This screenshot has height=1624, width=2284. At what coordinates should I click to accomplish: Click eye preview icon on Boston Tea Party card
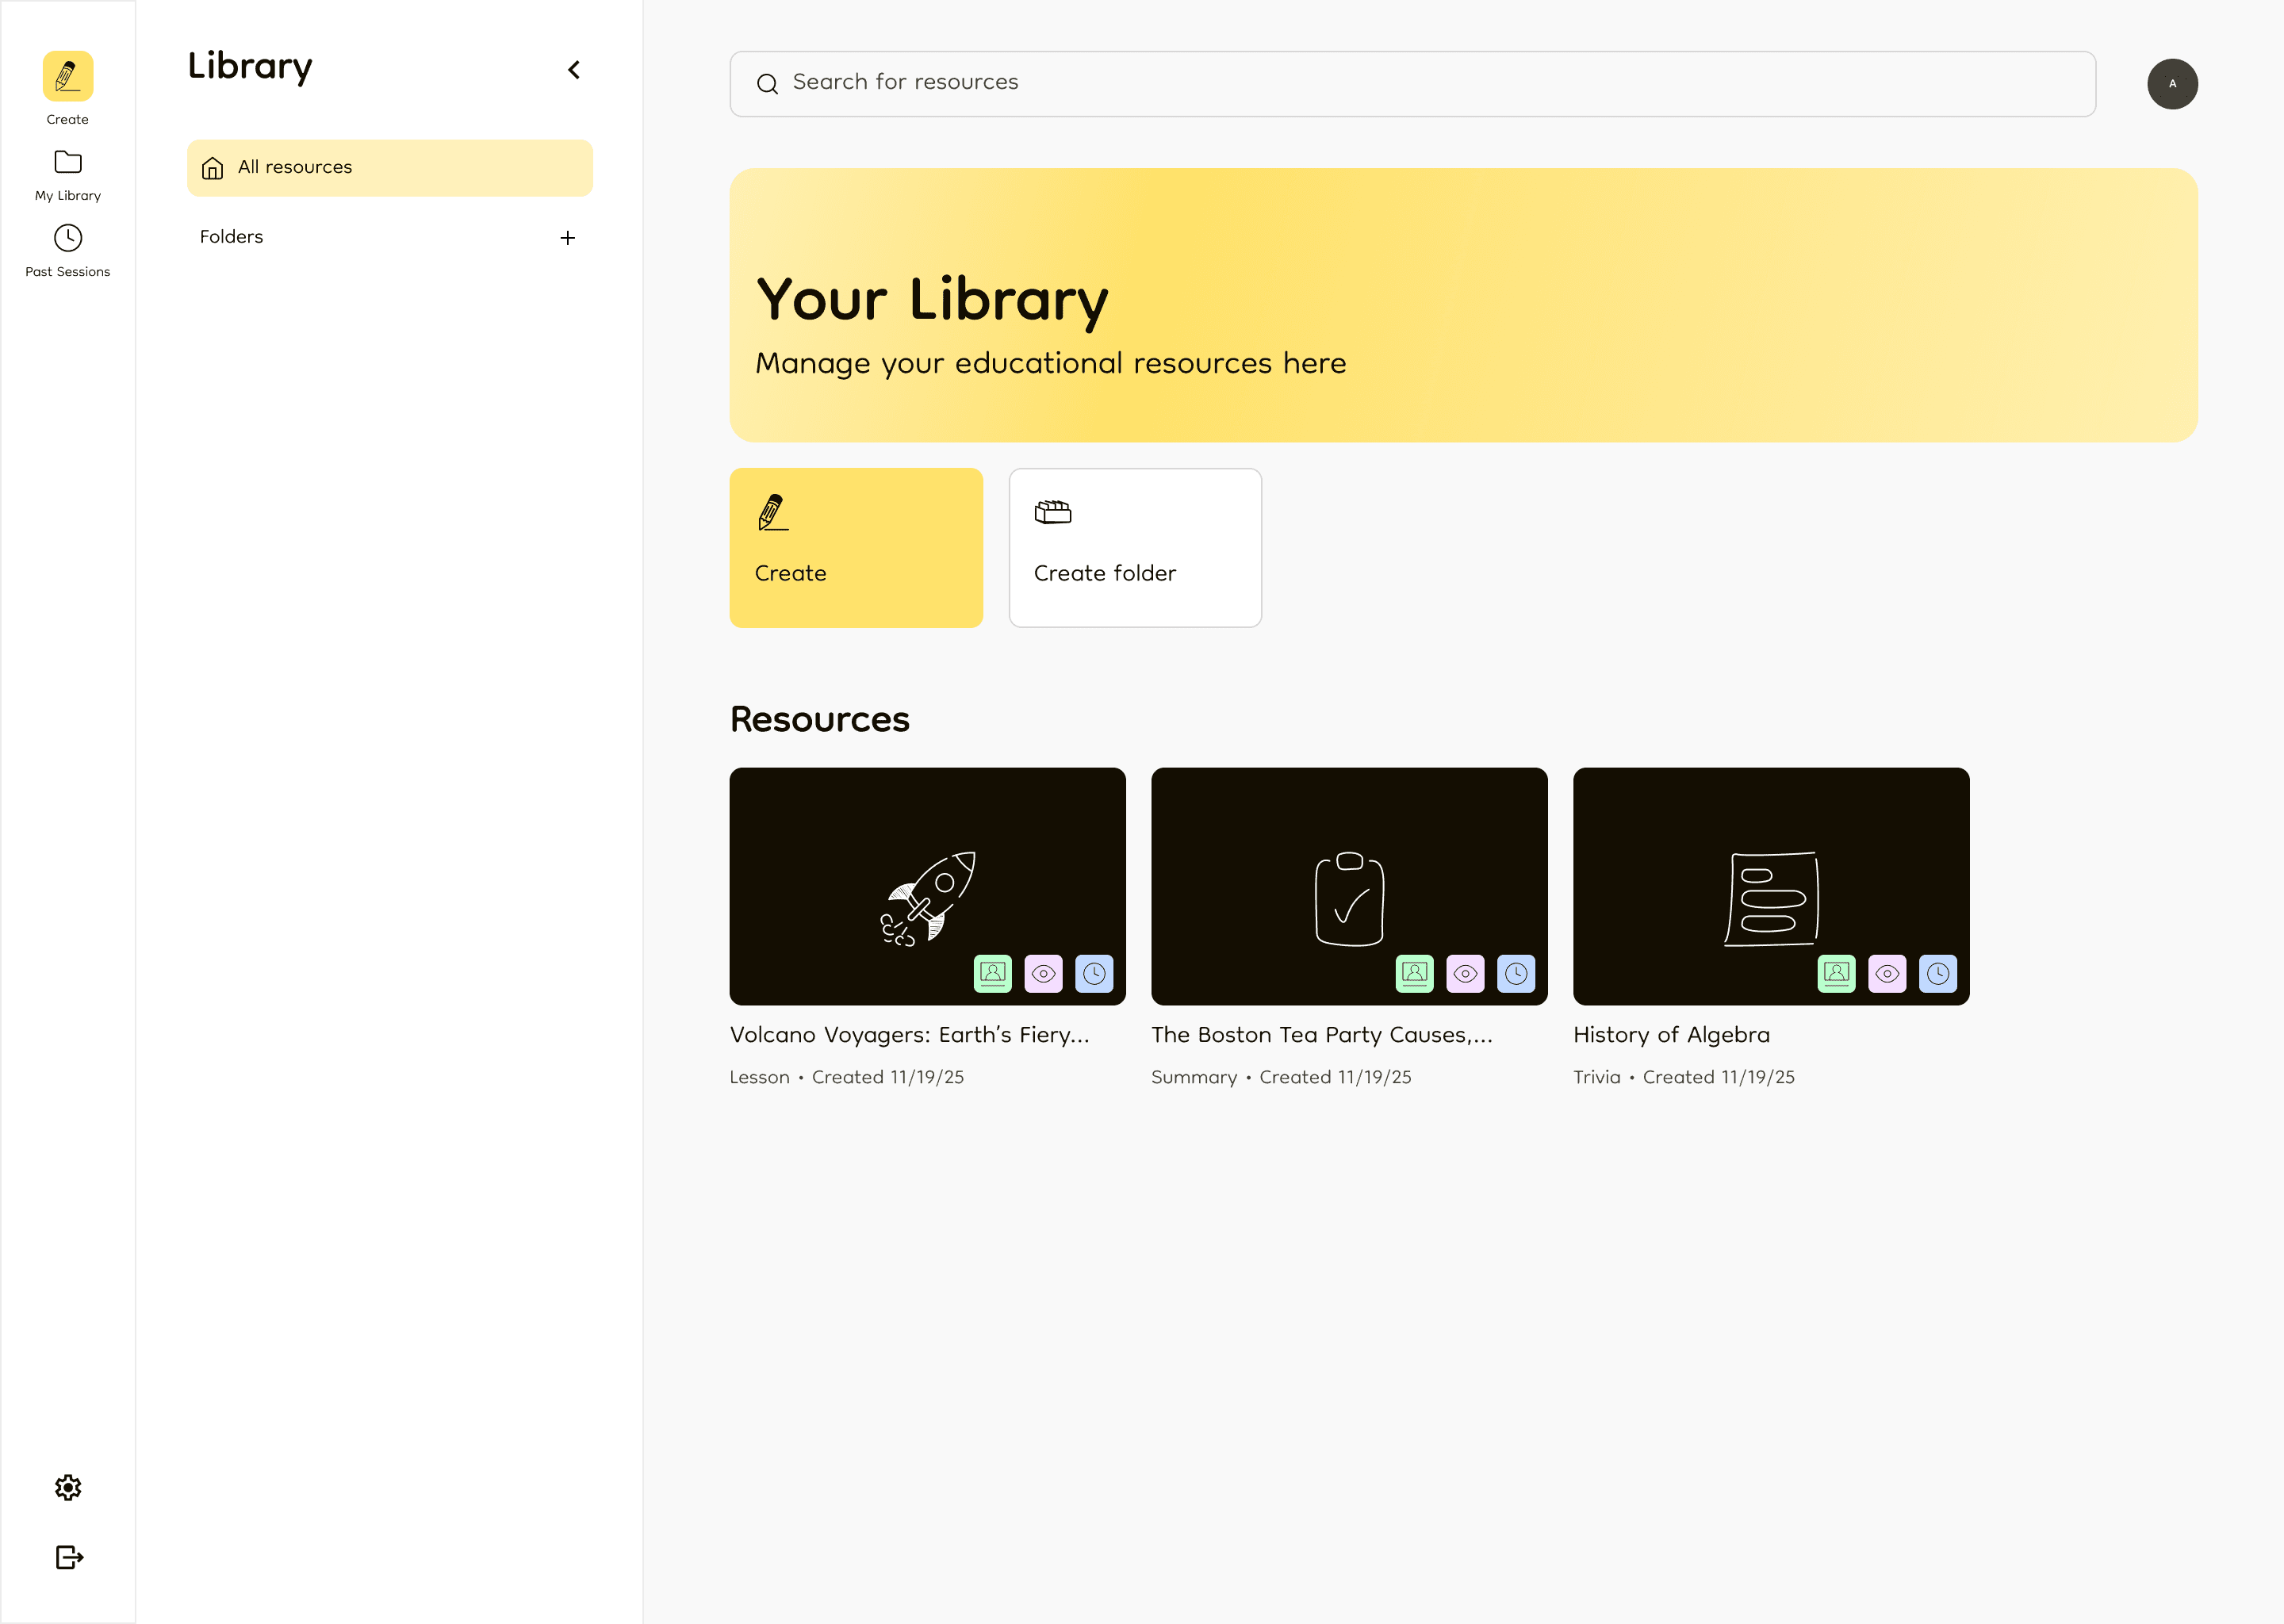click(x=1465, y=973)
